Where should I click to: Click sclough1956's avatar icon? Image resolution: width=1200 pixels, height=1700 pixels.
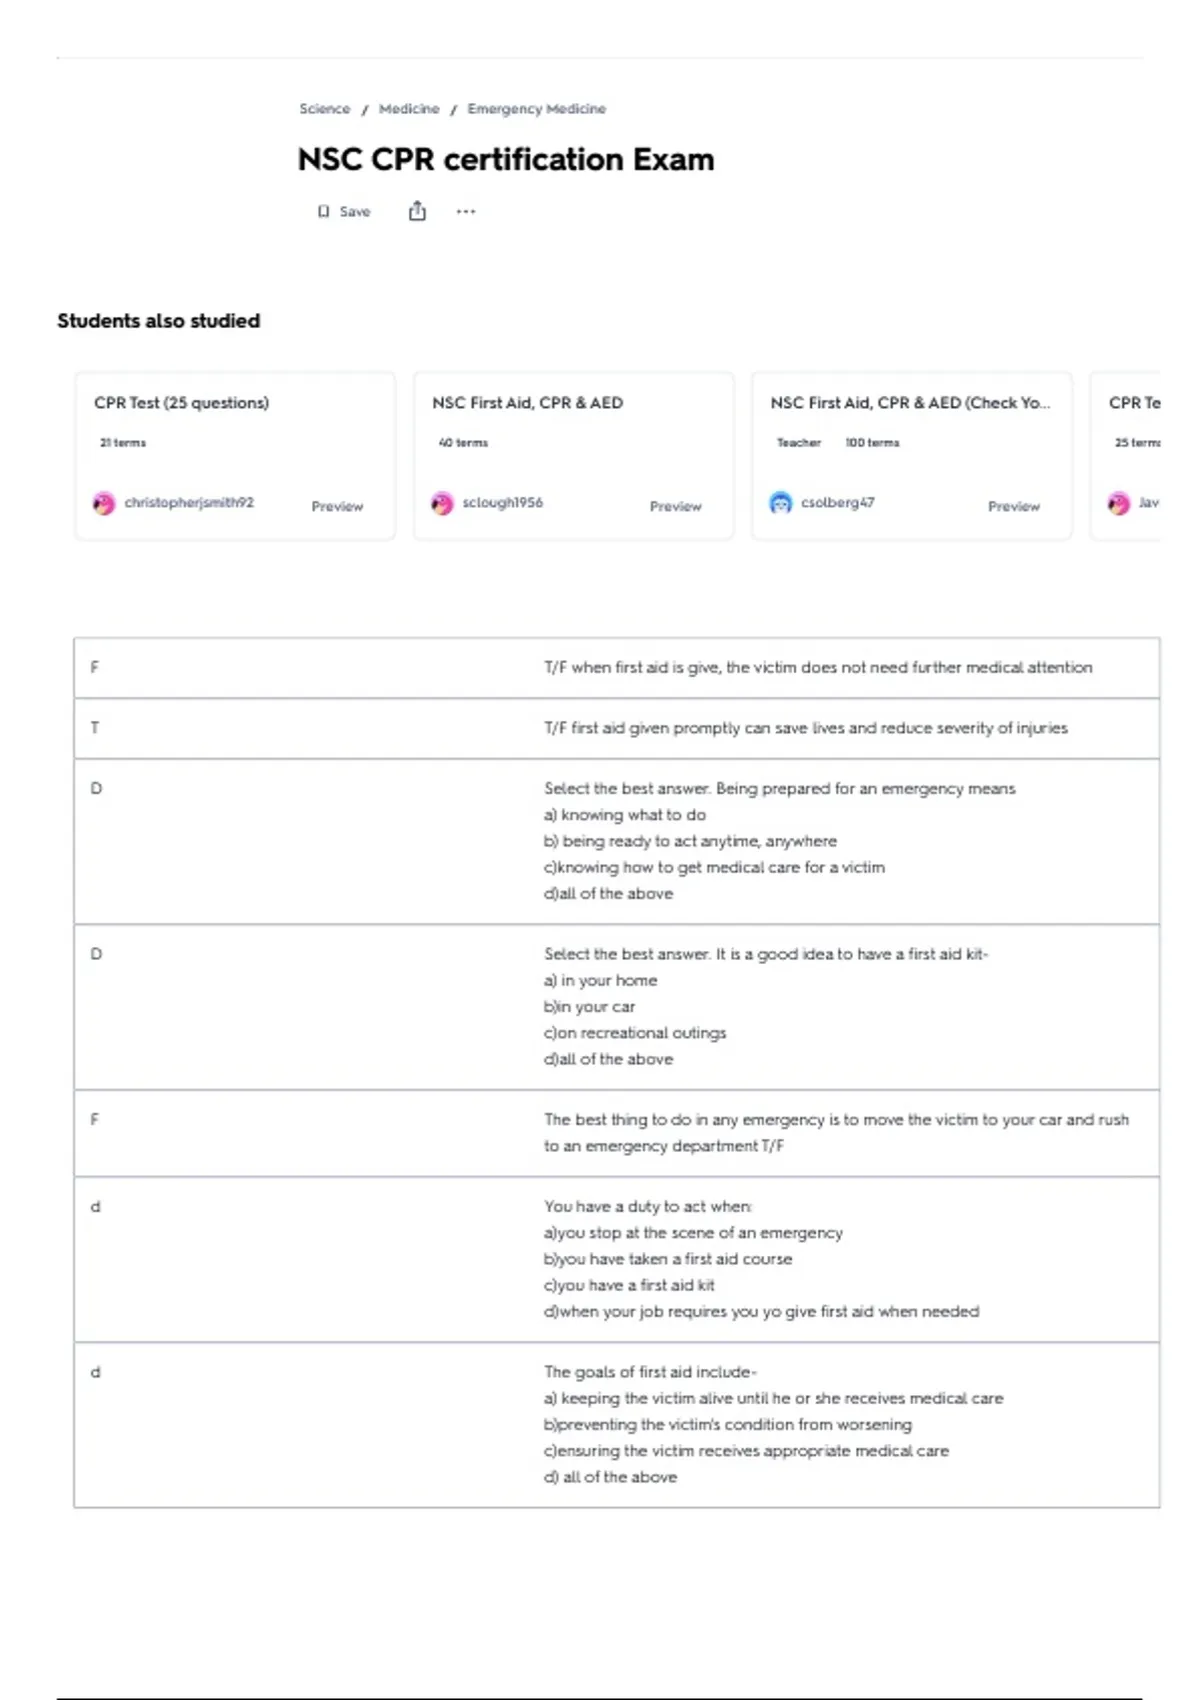[x=442, y=504]
